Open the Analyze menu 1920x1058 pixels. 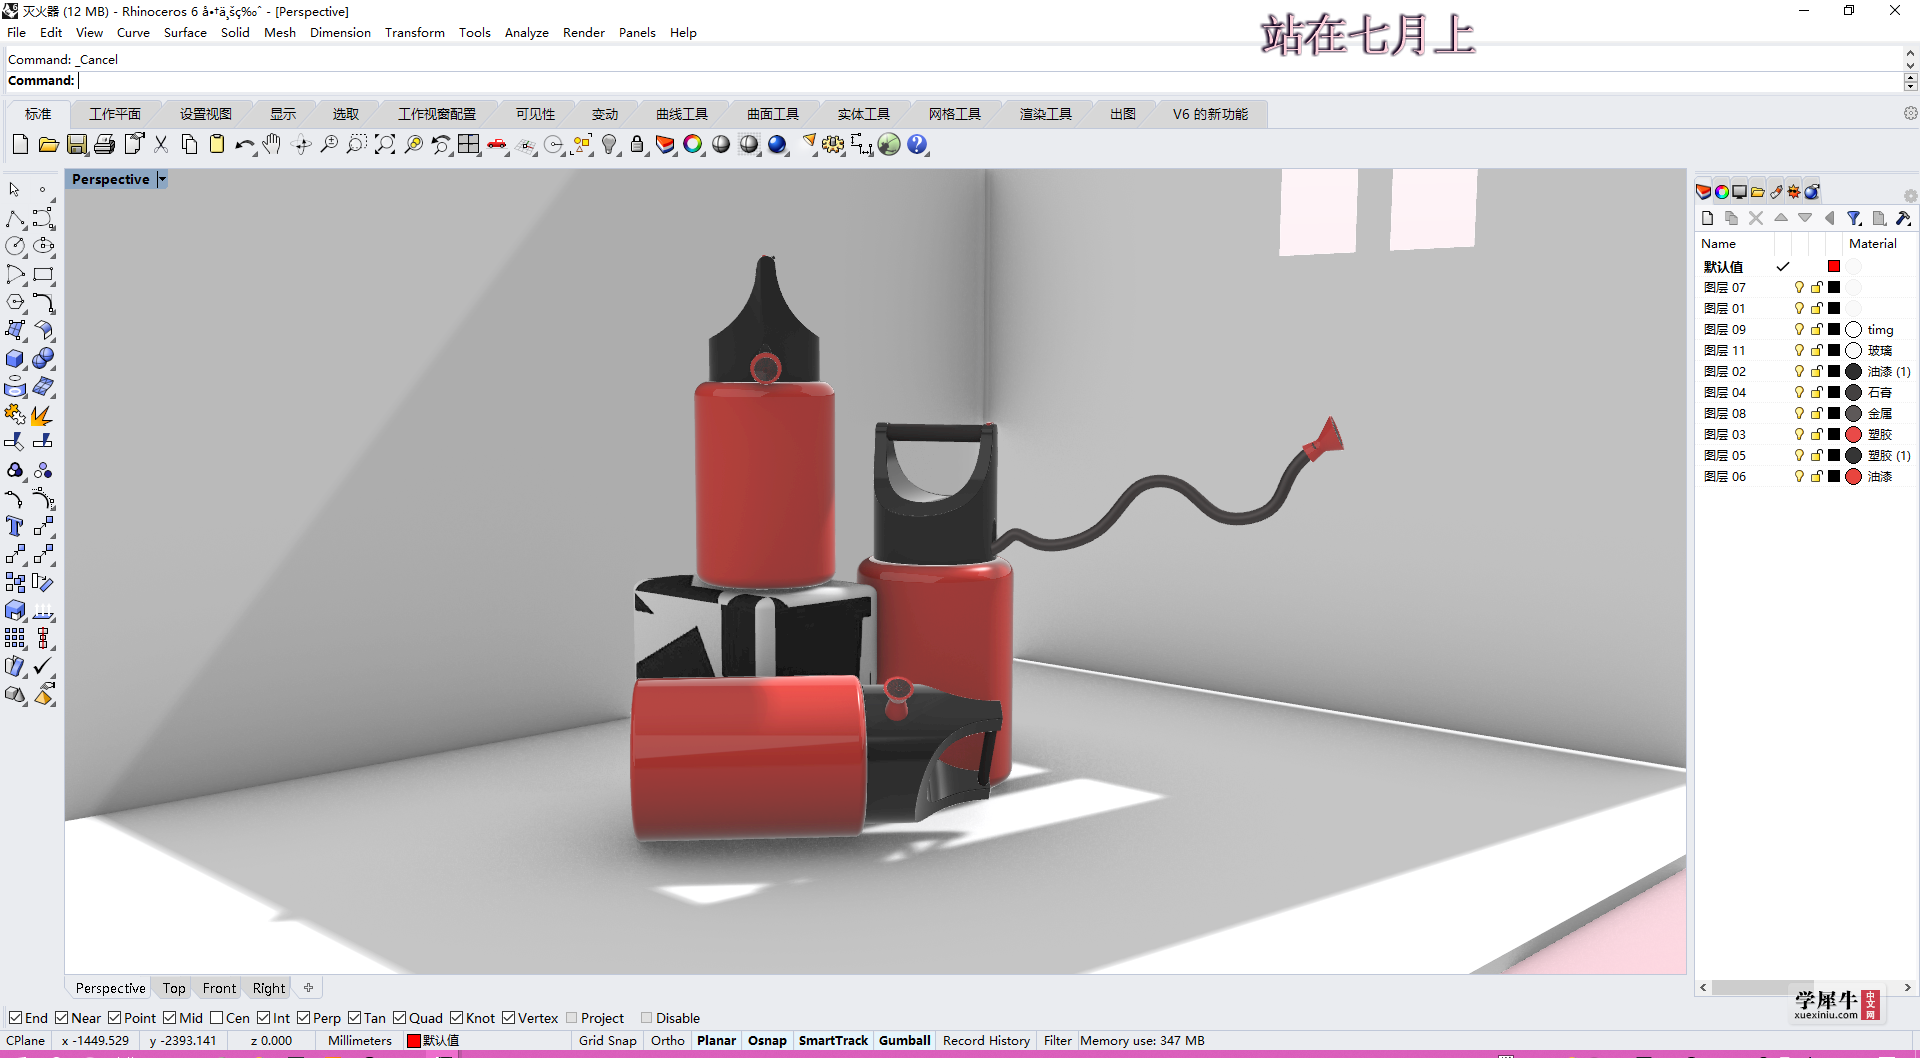pos(527,33)
